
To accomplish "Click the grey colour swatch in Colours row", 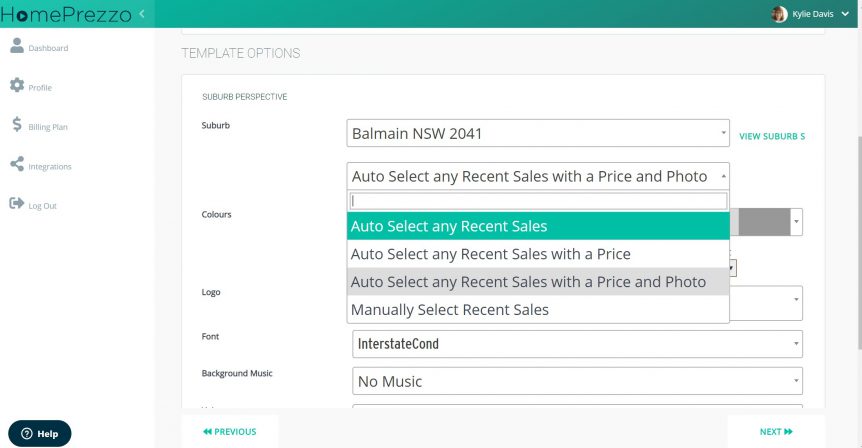I will [764, 222].
